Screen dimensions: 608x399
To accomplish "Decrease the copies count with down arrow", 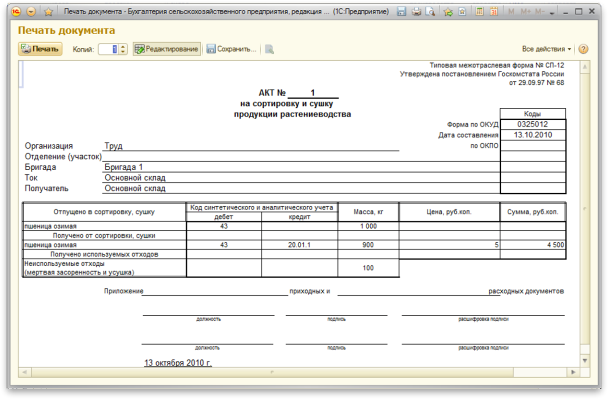I will 123,52.
